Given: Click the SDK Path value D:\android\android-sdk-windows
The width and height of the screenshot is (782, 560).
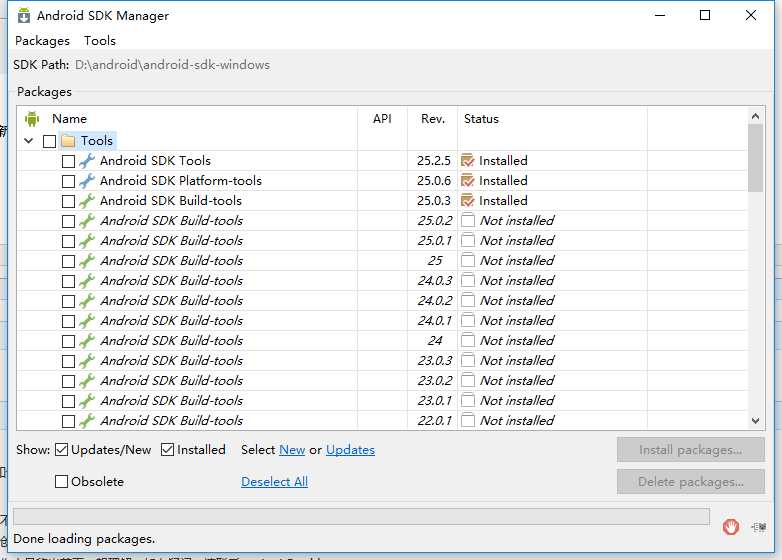Looking at the screenshot, I should point(173,65).
